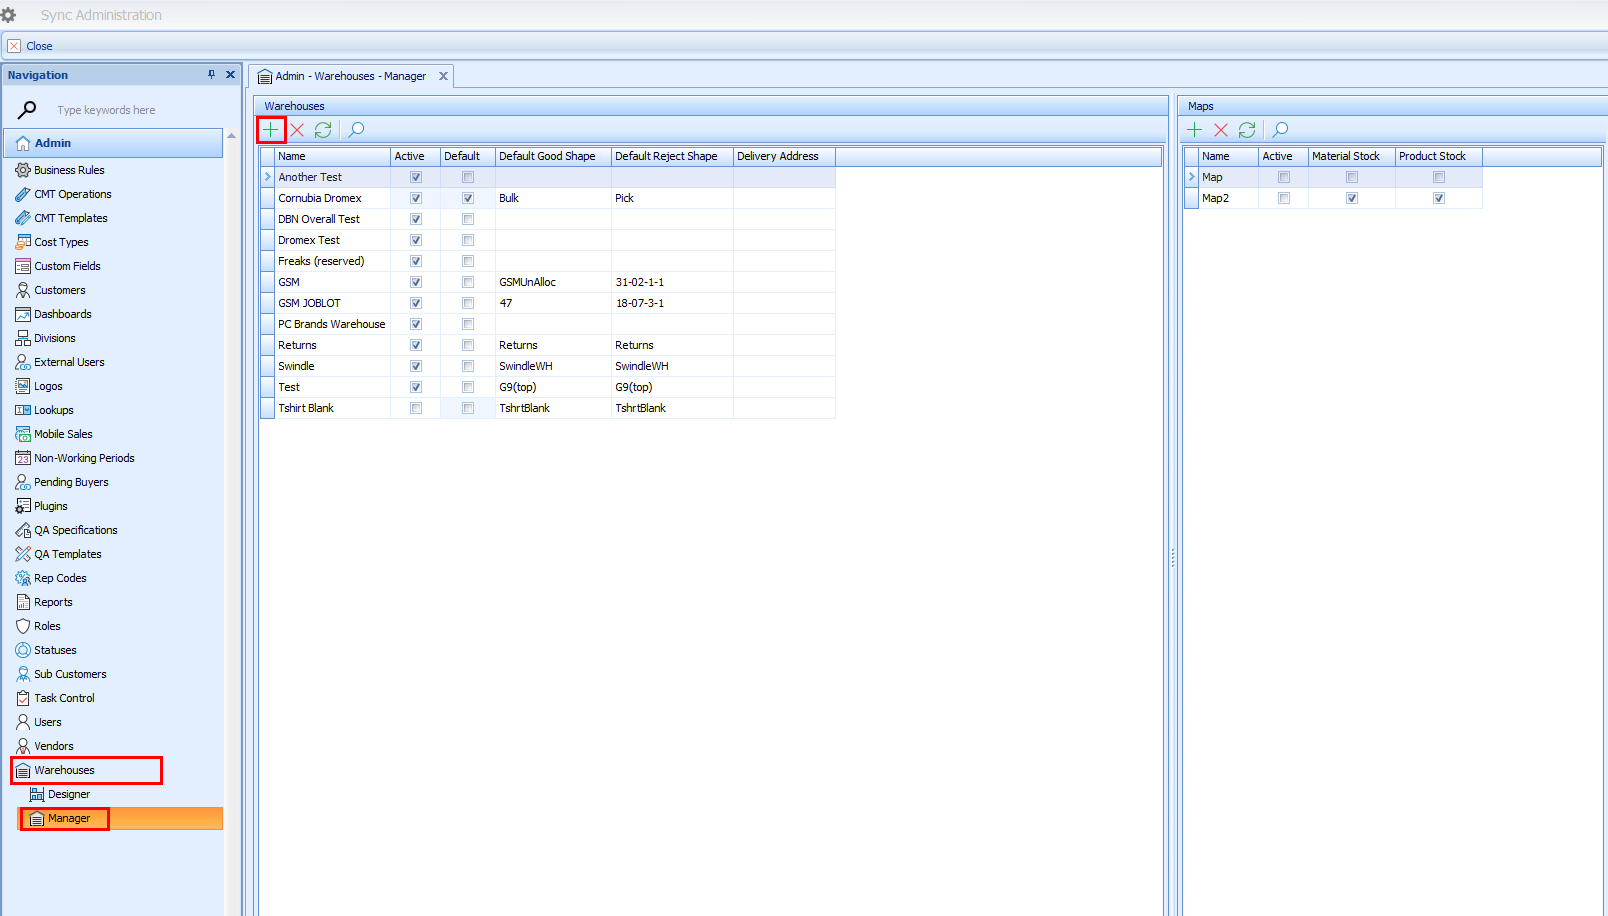Sort by Delivery Address column
Screen dimensions: 1608x916
coord(784,156)
